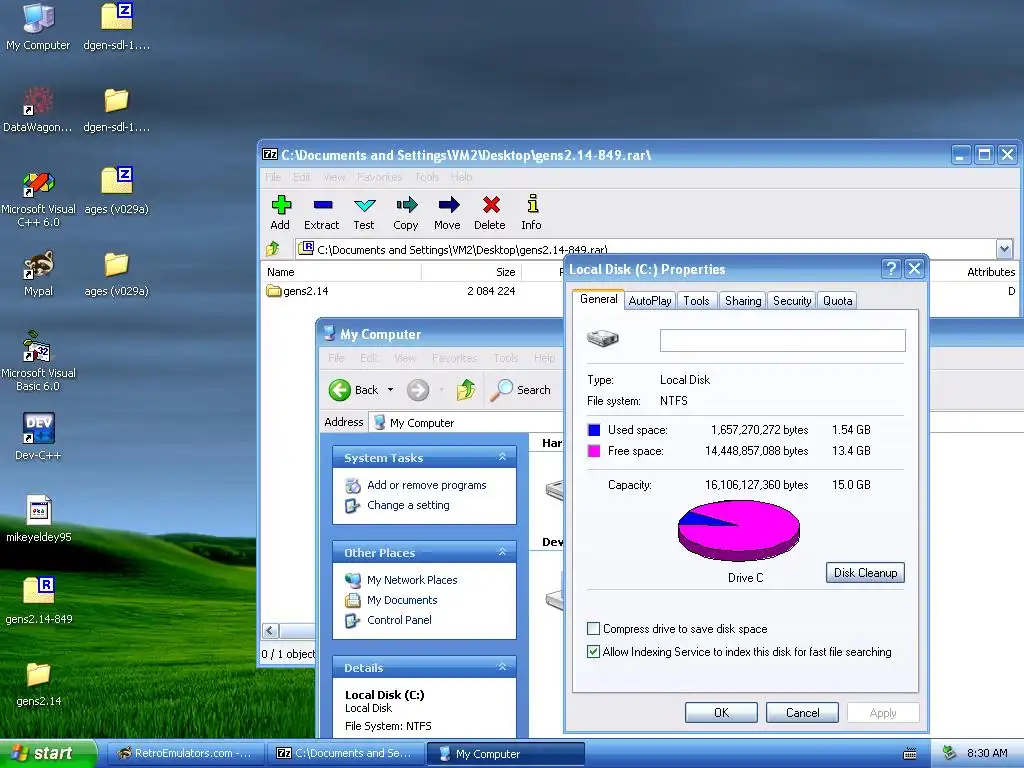Click the Move arrow icon in 7-Zip
This screenshot has height=768, width=1024.
(447, 213)
